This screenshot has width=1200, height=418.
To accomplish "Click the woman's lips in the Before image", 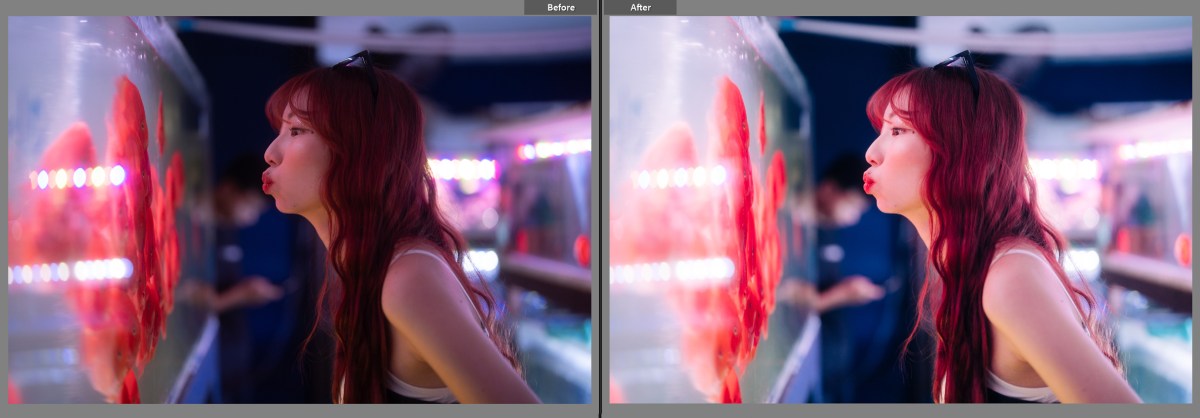I will click(267, 181).
